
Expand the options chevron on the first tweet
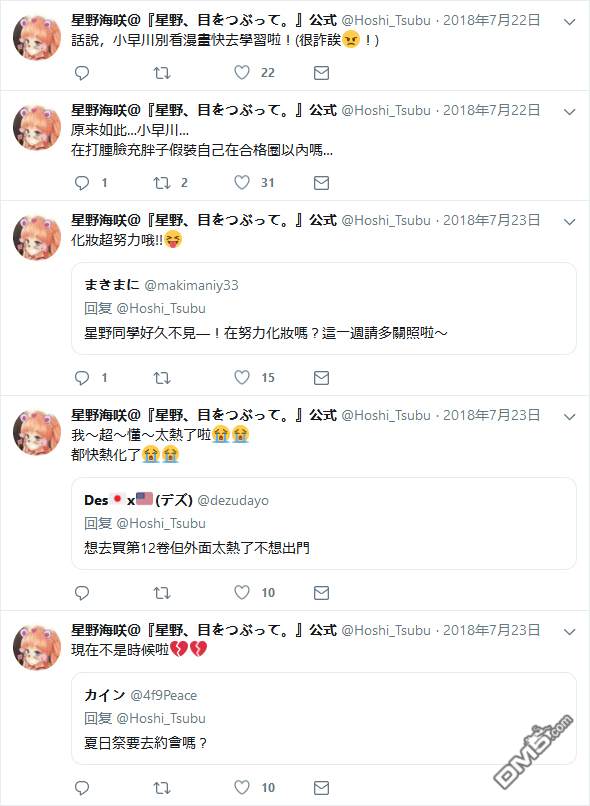pos(569,22)
